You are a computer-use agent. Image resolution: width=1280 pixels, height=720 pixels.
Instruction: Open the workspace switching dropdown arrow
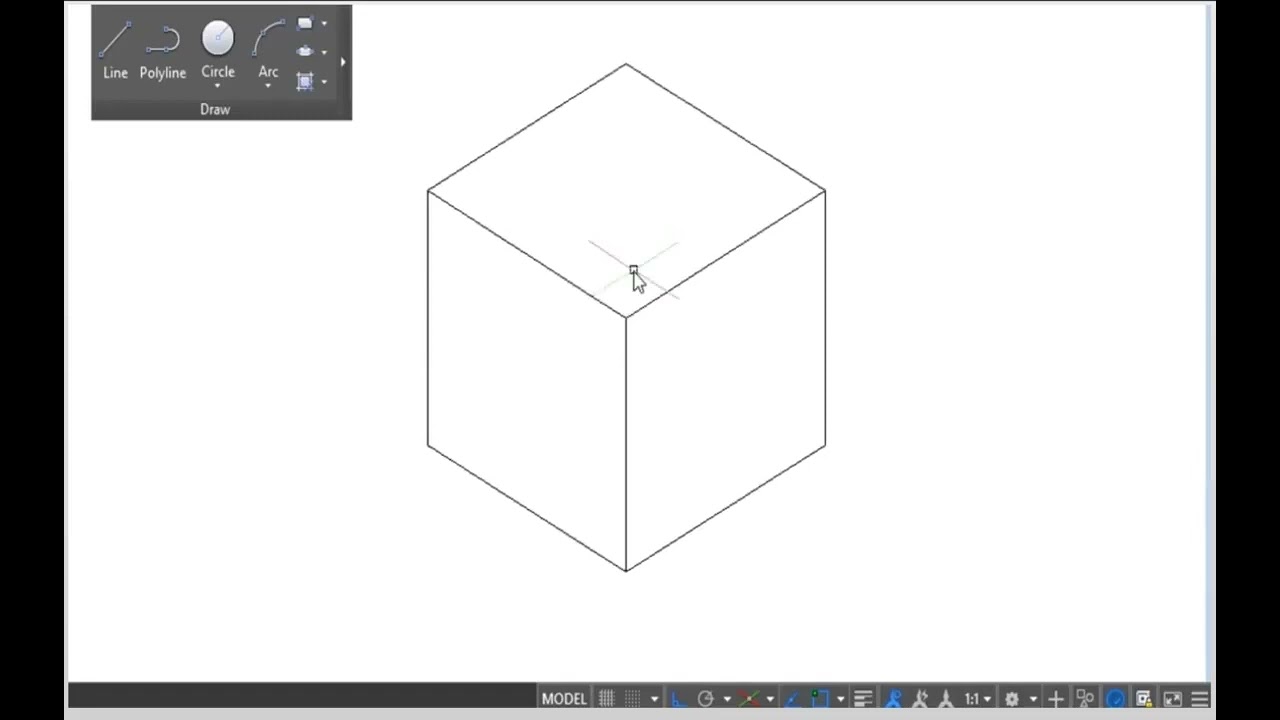[x=1033, y=699]
